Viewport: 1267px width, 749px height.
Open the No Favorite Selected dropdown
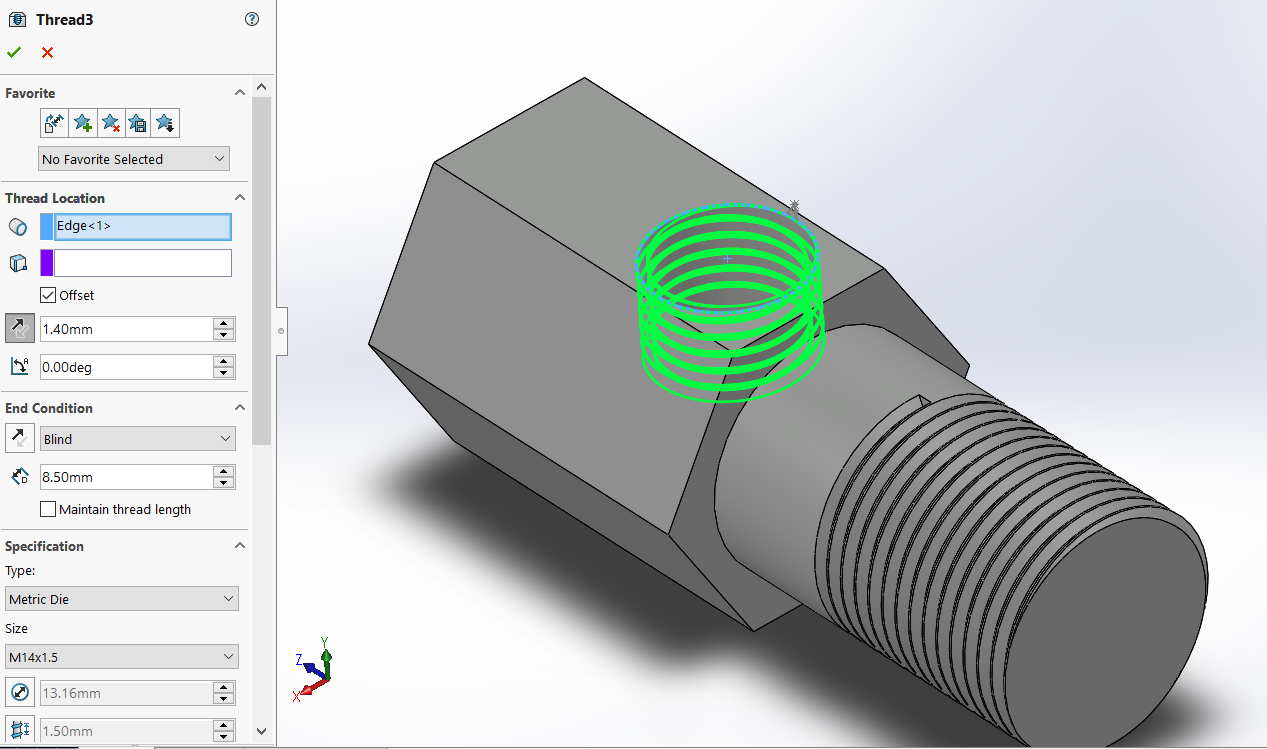pyautogui.click(x=134, y=159)
